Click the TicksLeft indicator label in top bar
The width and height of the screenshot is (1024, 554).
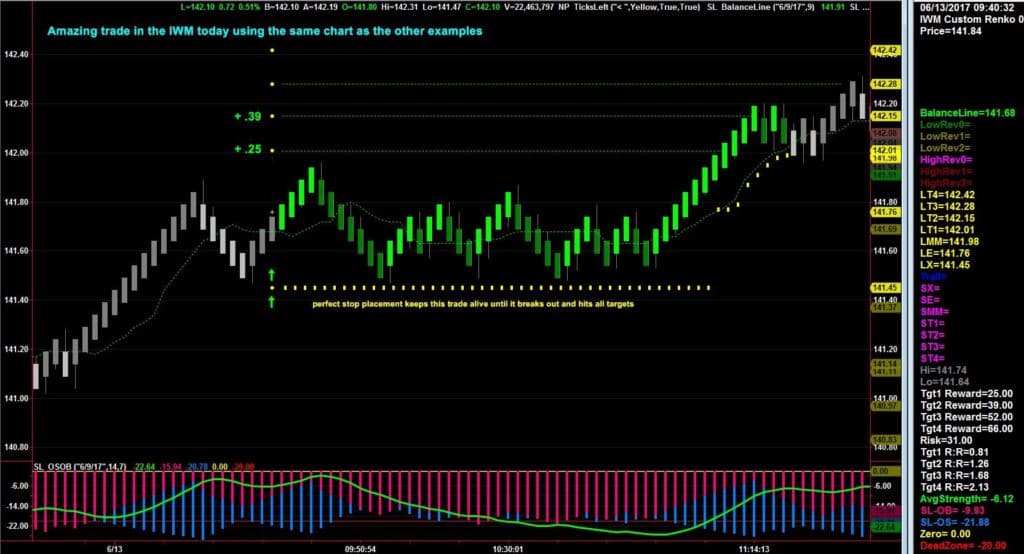[x=637, y=7]
